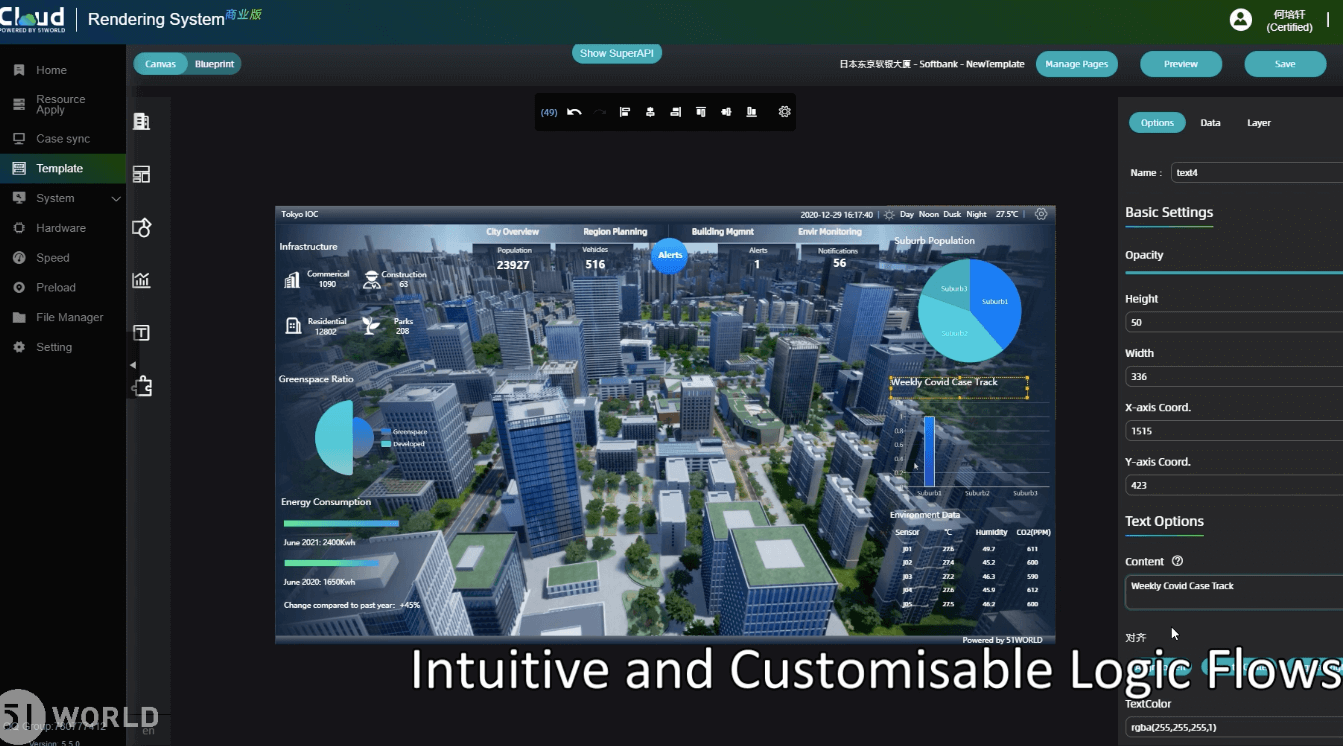Click the align right edges icon
The width and height of the screenshot is (1343, 746).
pyautogui.click(x=676, y=112)
